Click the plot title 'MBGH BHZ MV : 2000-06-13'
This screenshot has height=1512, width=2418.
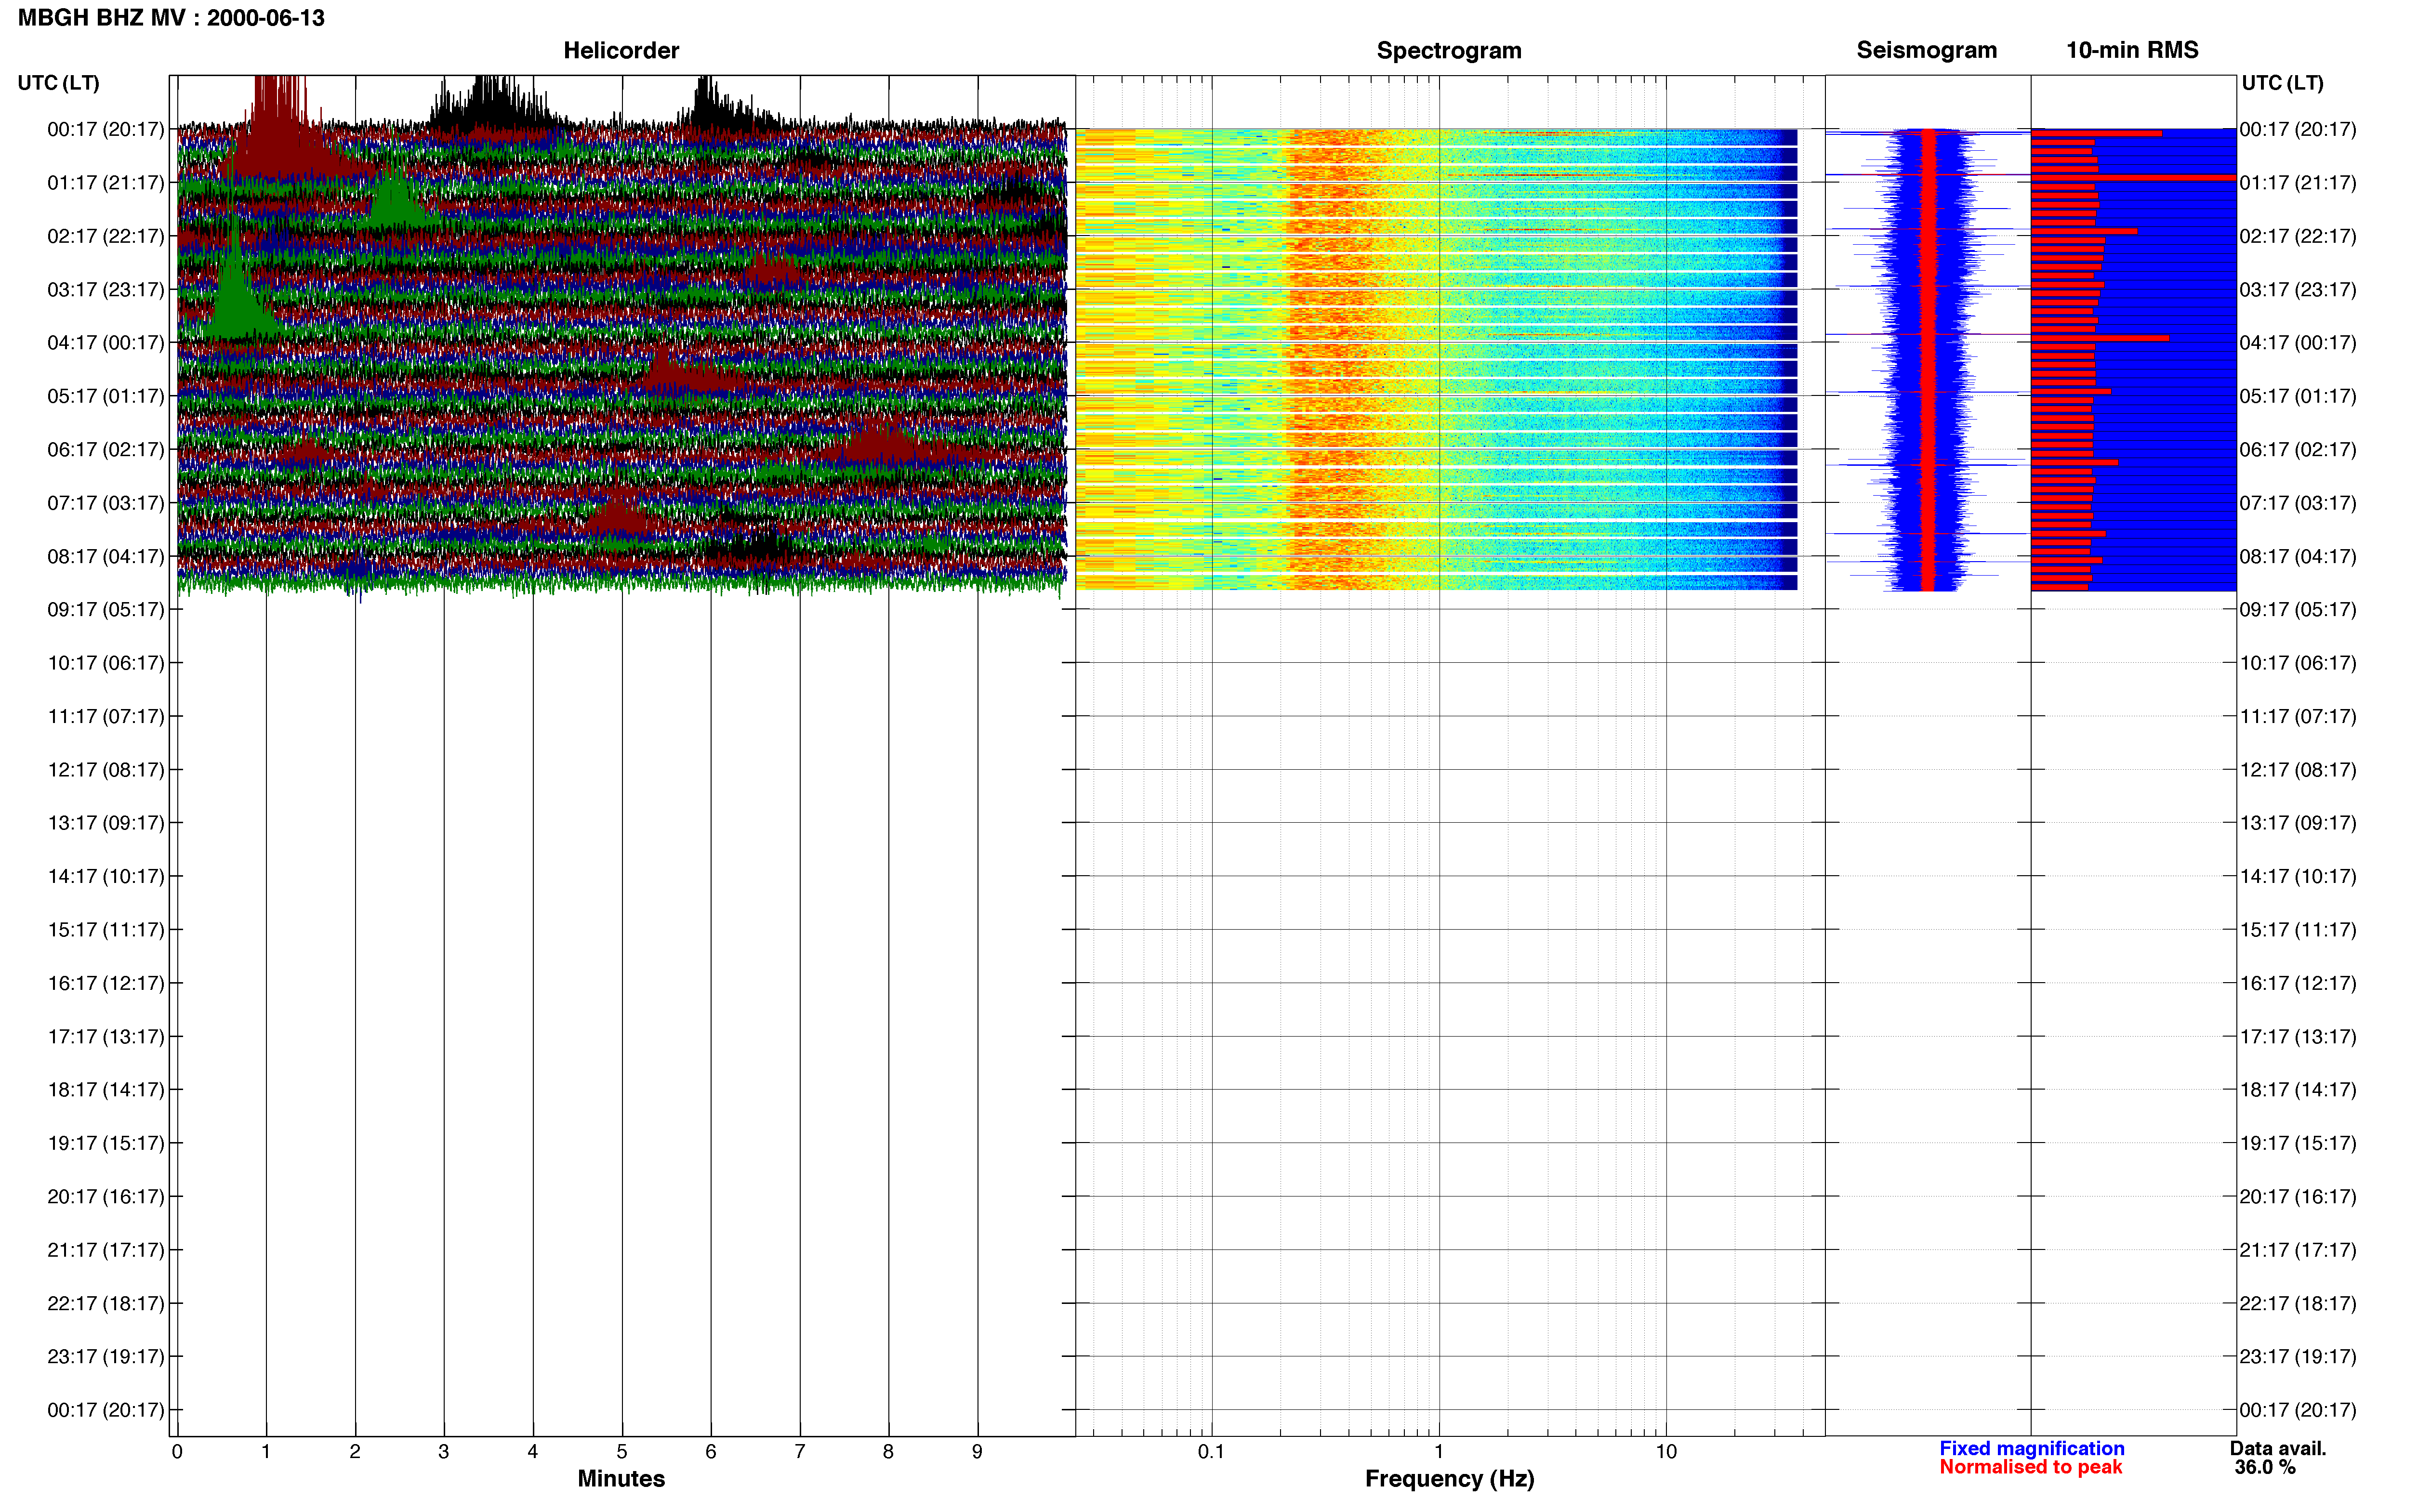click(x=171, y=18)
